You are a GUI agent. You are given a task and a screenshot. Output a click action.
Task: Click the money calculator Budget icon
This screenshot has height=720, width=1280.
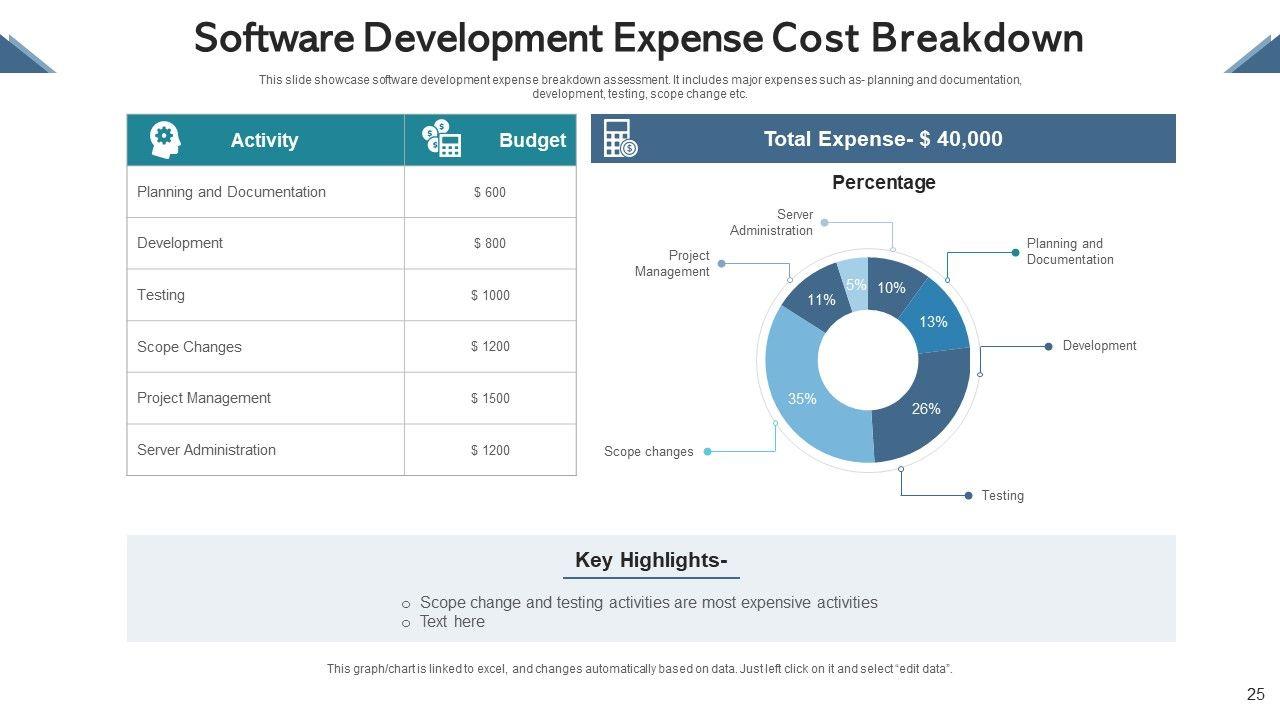coord(442,140)
